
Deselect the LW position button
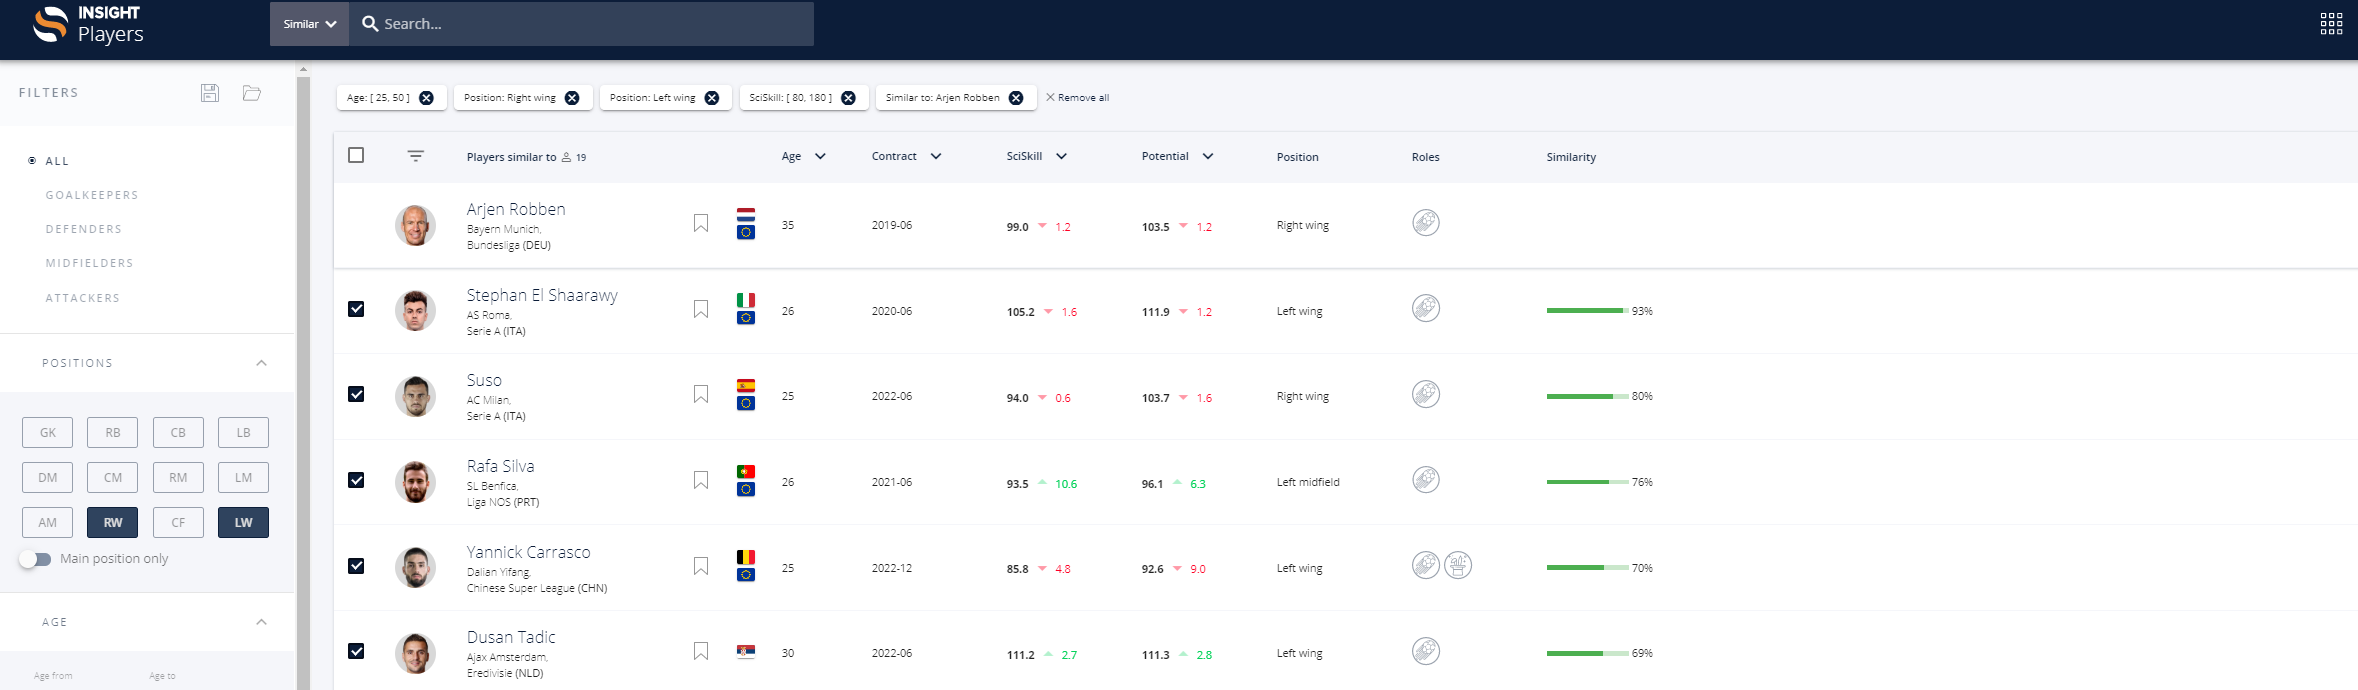(x=243, y=522)
